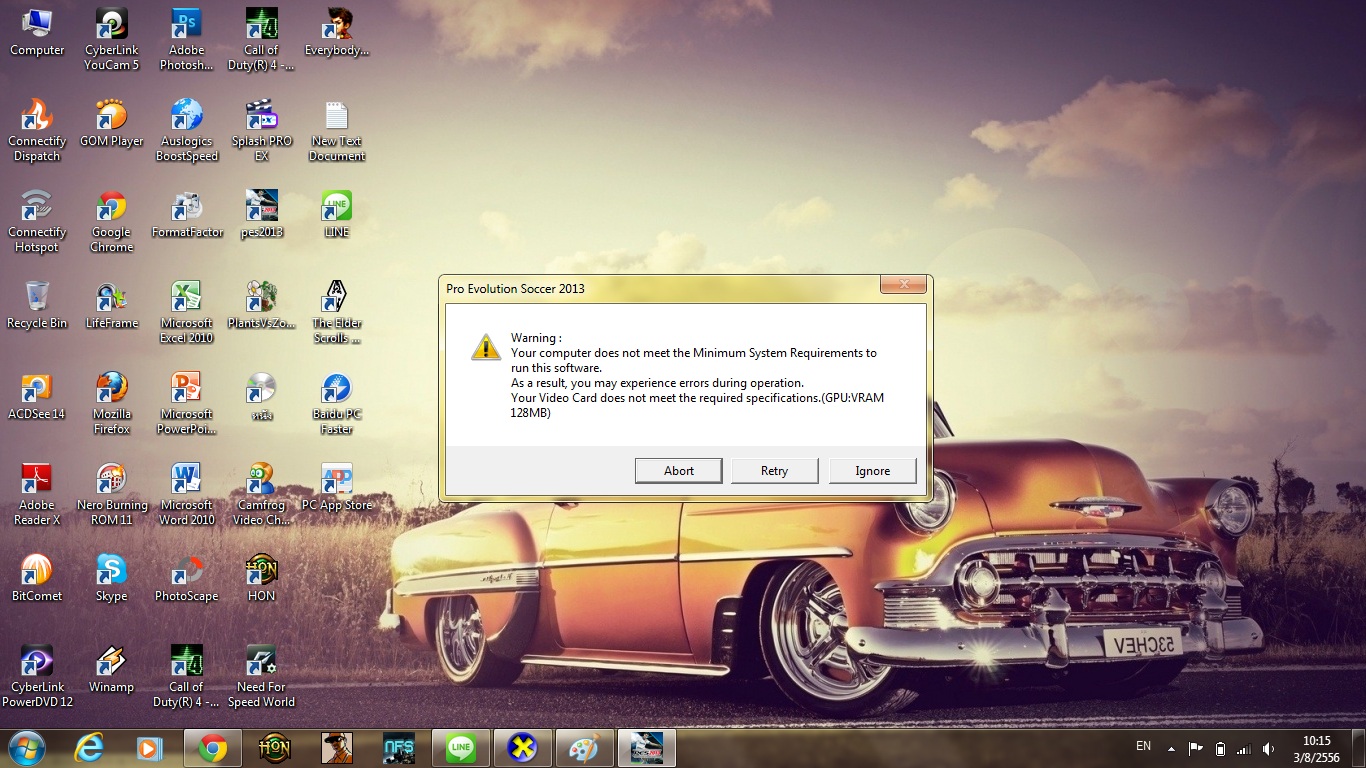
Task: Select the Need For Speed World shortcut
Action: (x=262, y=677)
